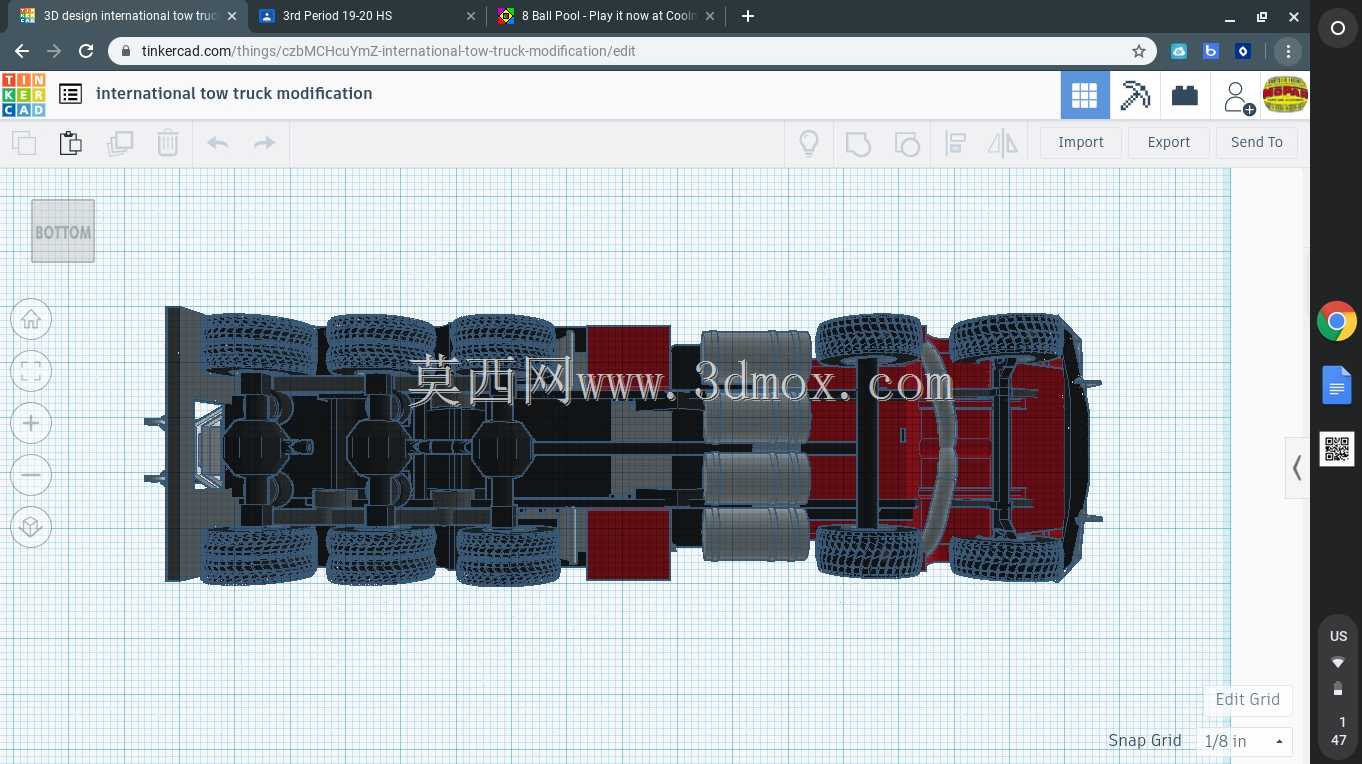This screenshot has width=1362, height=764.
Task: Bookmark this page with the star
Action: pyautogui.click(x=1138, y=51)
